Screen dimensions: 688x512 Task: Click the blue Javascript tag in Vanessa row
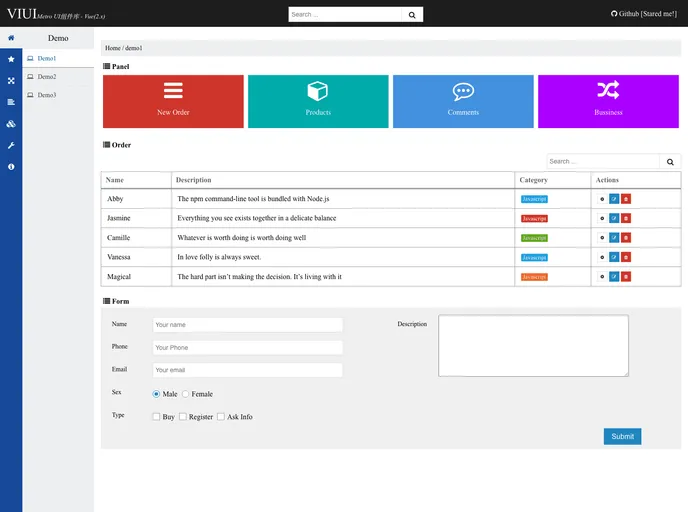point(534,258)
